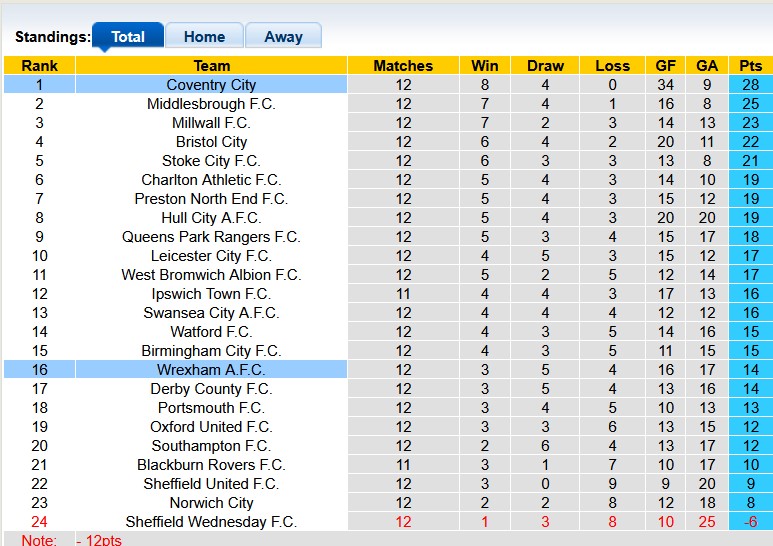Switch to the Home standings tab

coord(204,37)
